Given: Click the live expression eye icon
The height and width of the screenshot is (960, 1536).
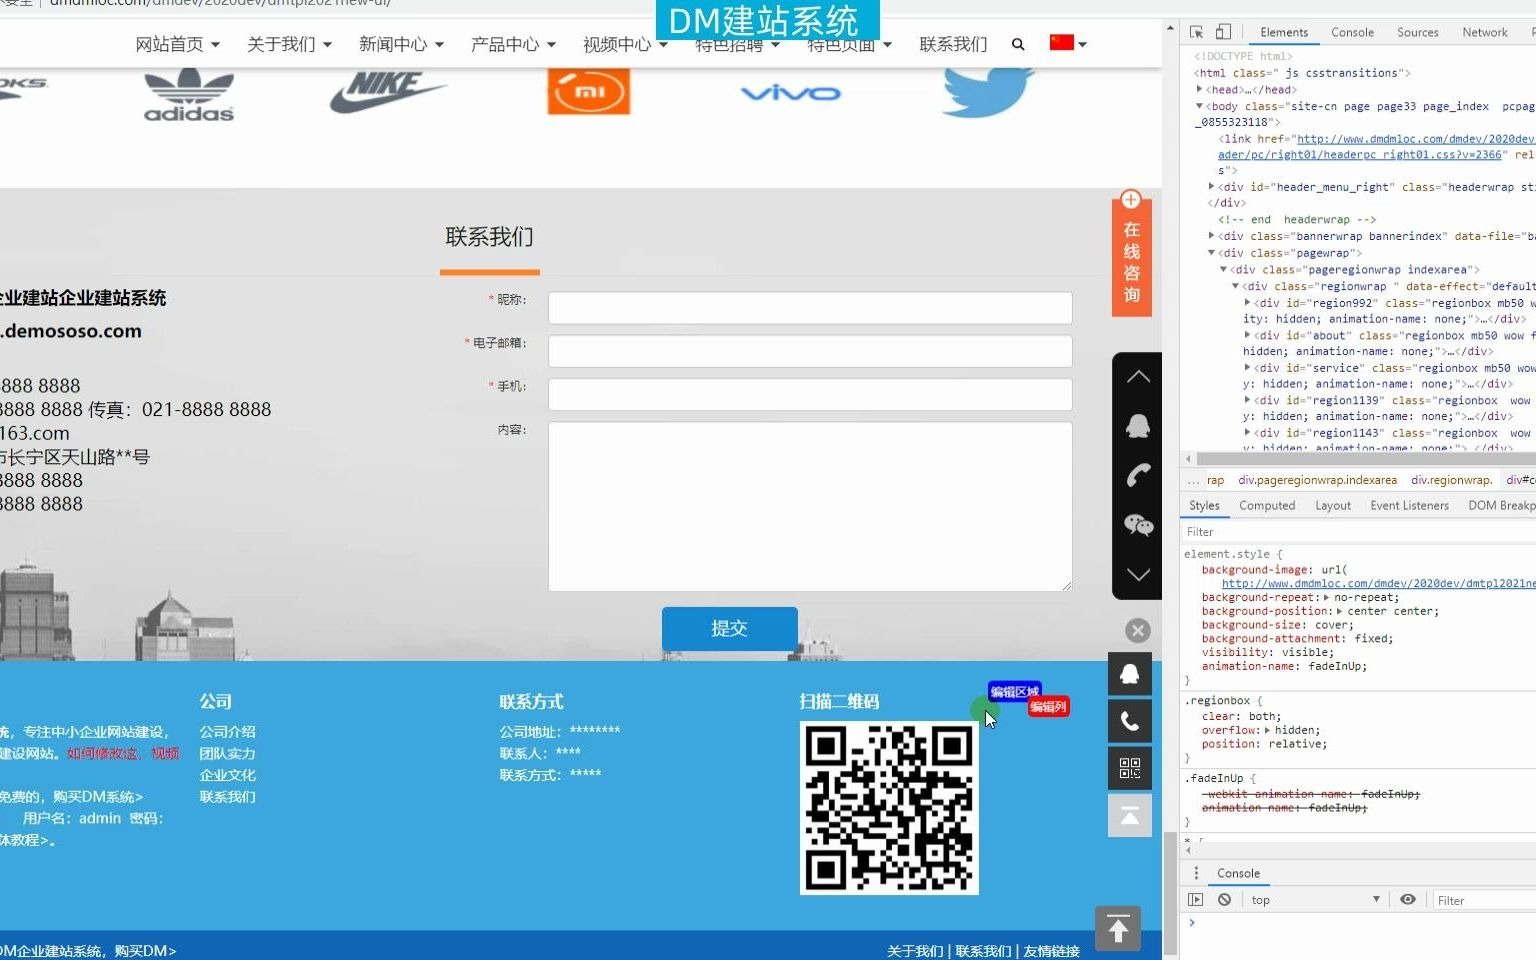Looking at the screenshot, I should coord(1408,900).
